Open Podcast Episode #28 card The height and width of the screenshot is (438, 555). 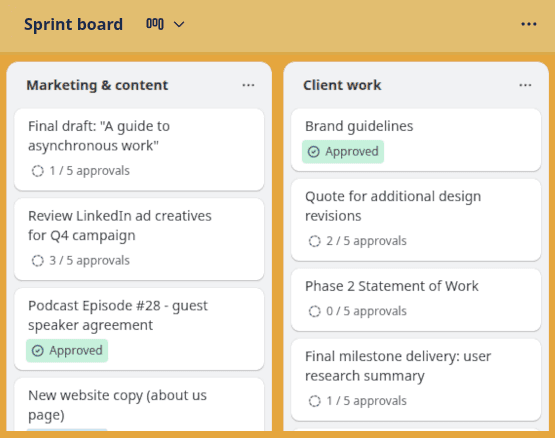coord(139,329)
